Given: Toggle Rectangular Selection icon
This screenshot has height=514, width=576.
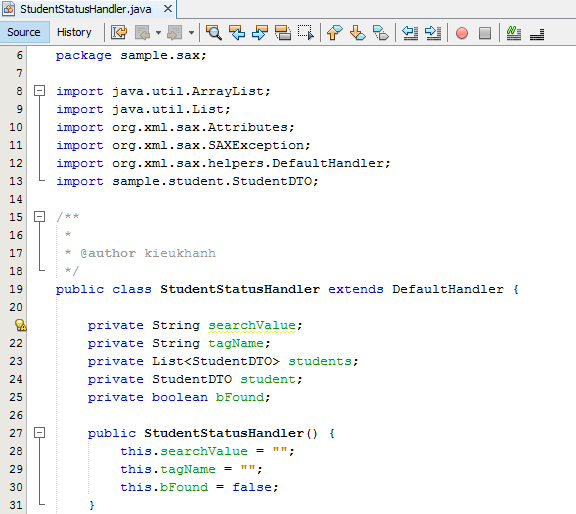Looking at the screenshot, I should pyautogui.click(x=306, y=32).
